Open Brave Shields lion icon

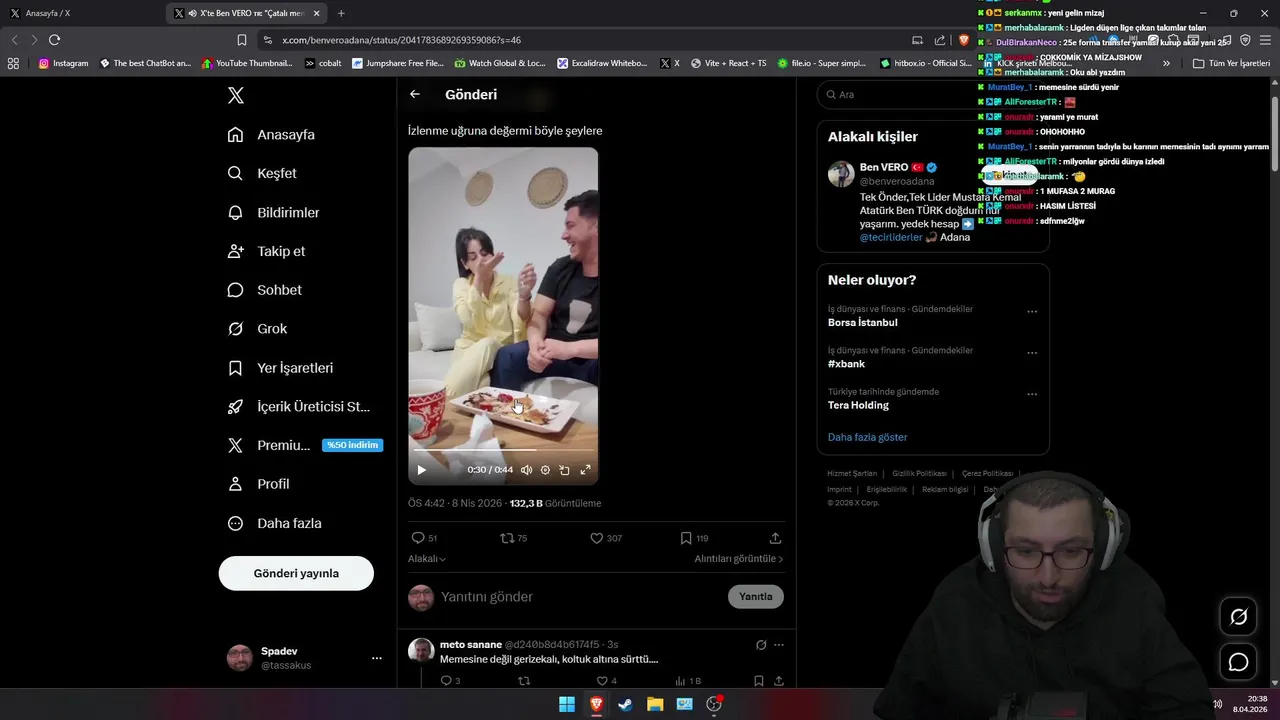point(964,40)
